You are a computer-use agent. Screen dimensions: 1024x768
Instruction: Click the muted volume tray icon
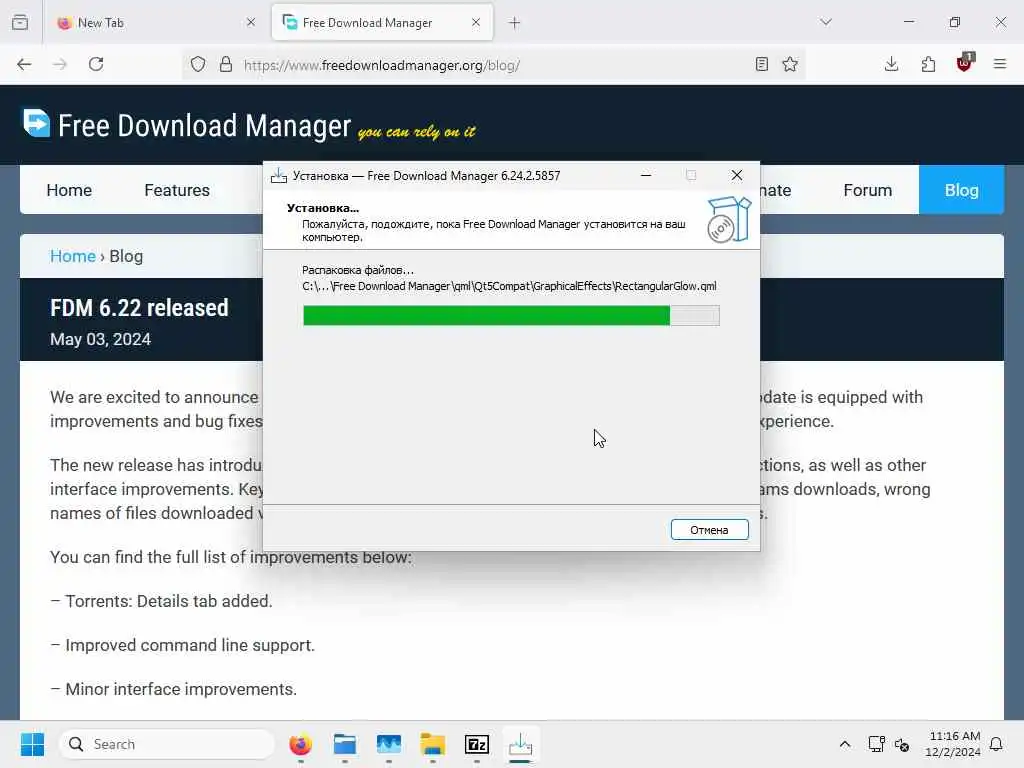pyautogui.click(x=903, y=744)
